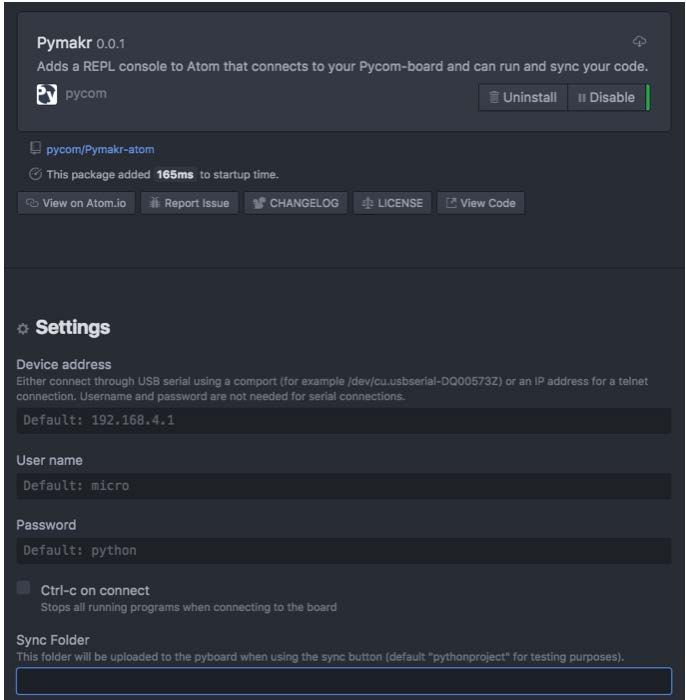Click the cloud download icon top right

point(639,42)
